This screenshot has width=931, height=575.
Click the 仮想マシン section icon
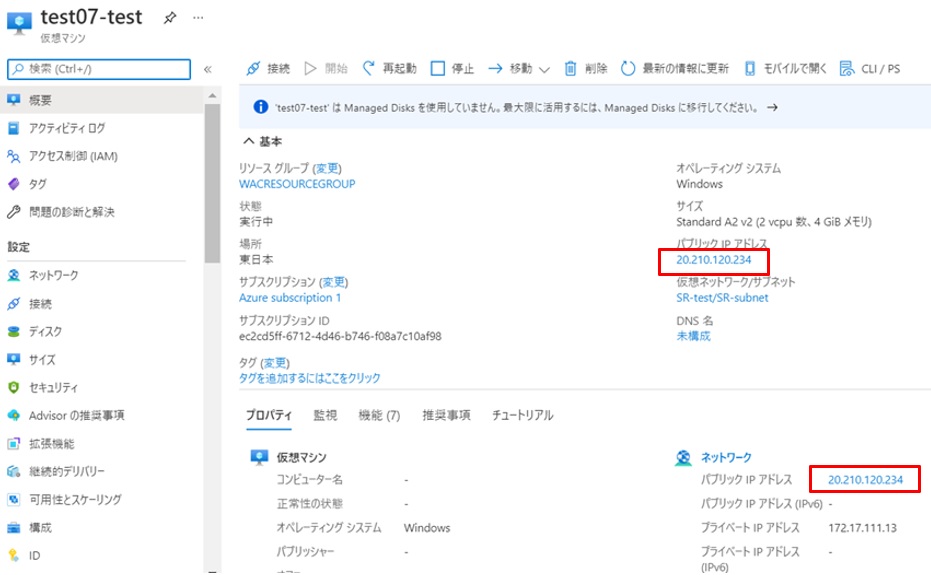pyautogui.click(x=259, y=457)
